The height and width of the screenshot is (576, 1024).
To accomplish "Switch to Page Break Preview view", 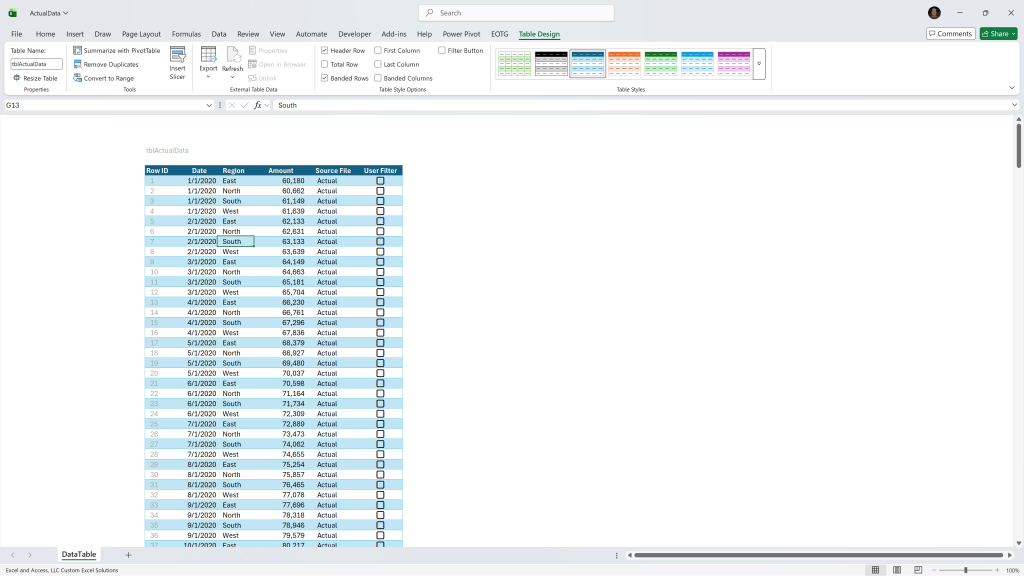I will point(918,569).
